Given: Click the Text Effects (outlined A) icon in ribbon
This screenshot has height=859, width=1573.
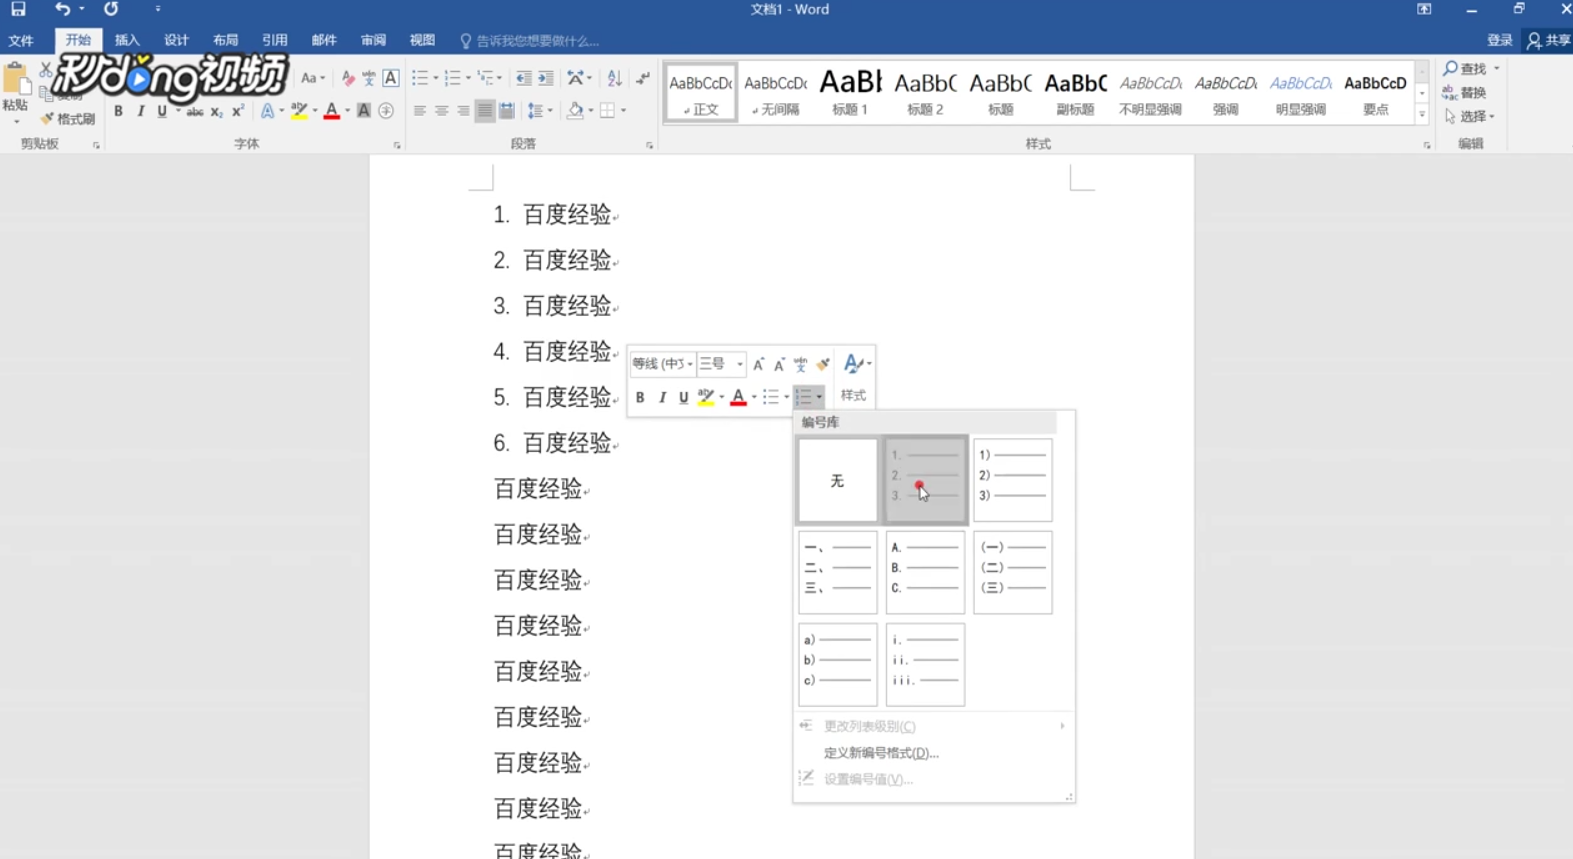Looking at the screenshot, I should point(267,111).
